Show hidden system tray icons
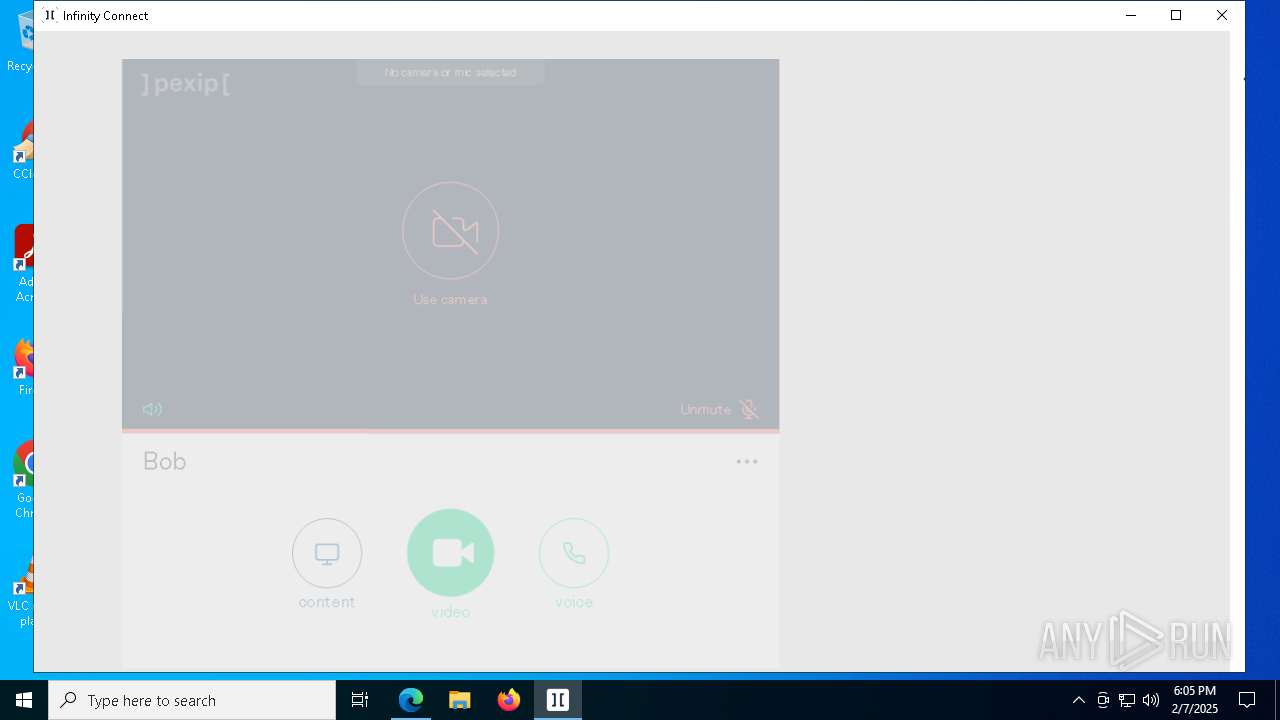1280x720 pixels. click(1078, 700)
